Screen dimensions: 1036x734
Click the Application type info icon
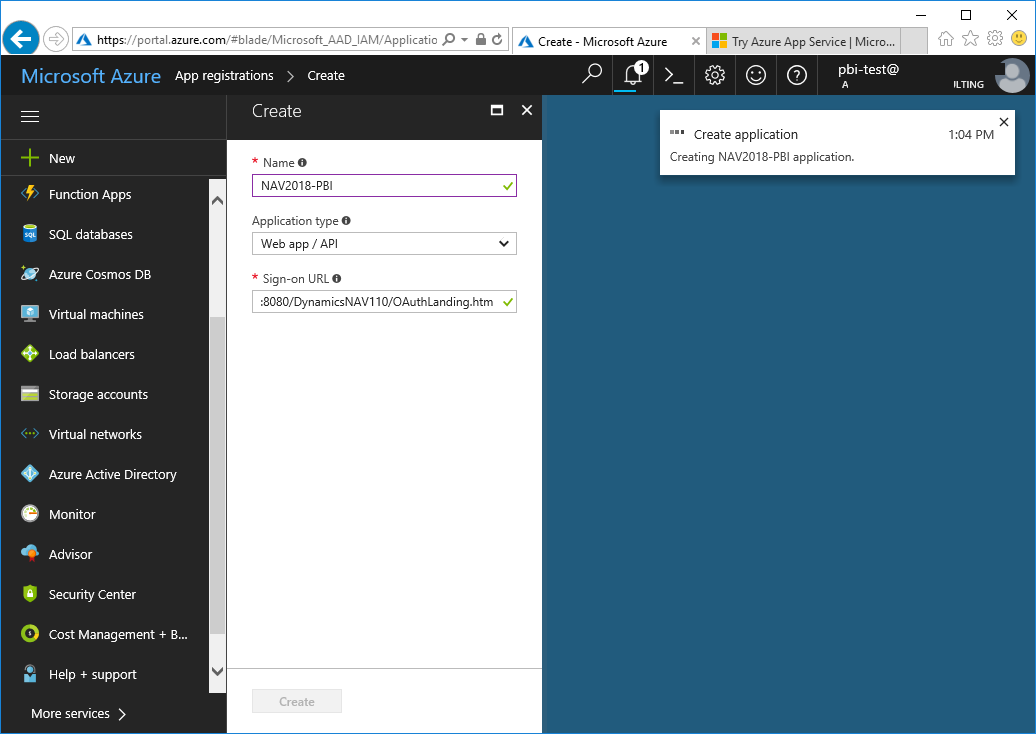[x=346, y=221]
